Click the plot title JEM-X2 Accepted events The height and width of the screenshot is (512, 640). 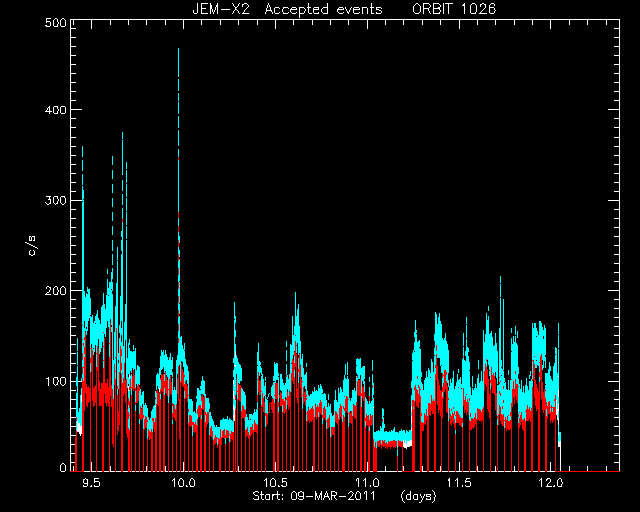pos(287,9)
